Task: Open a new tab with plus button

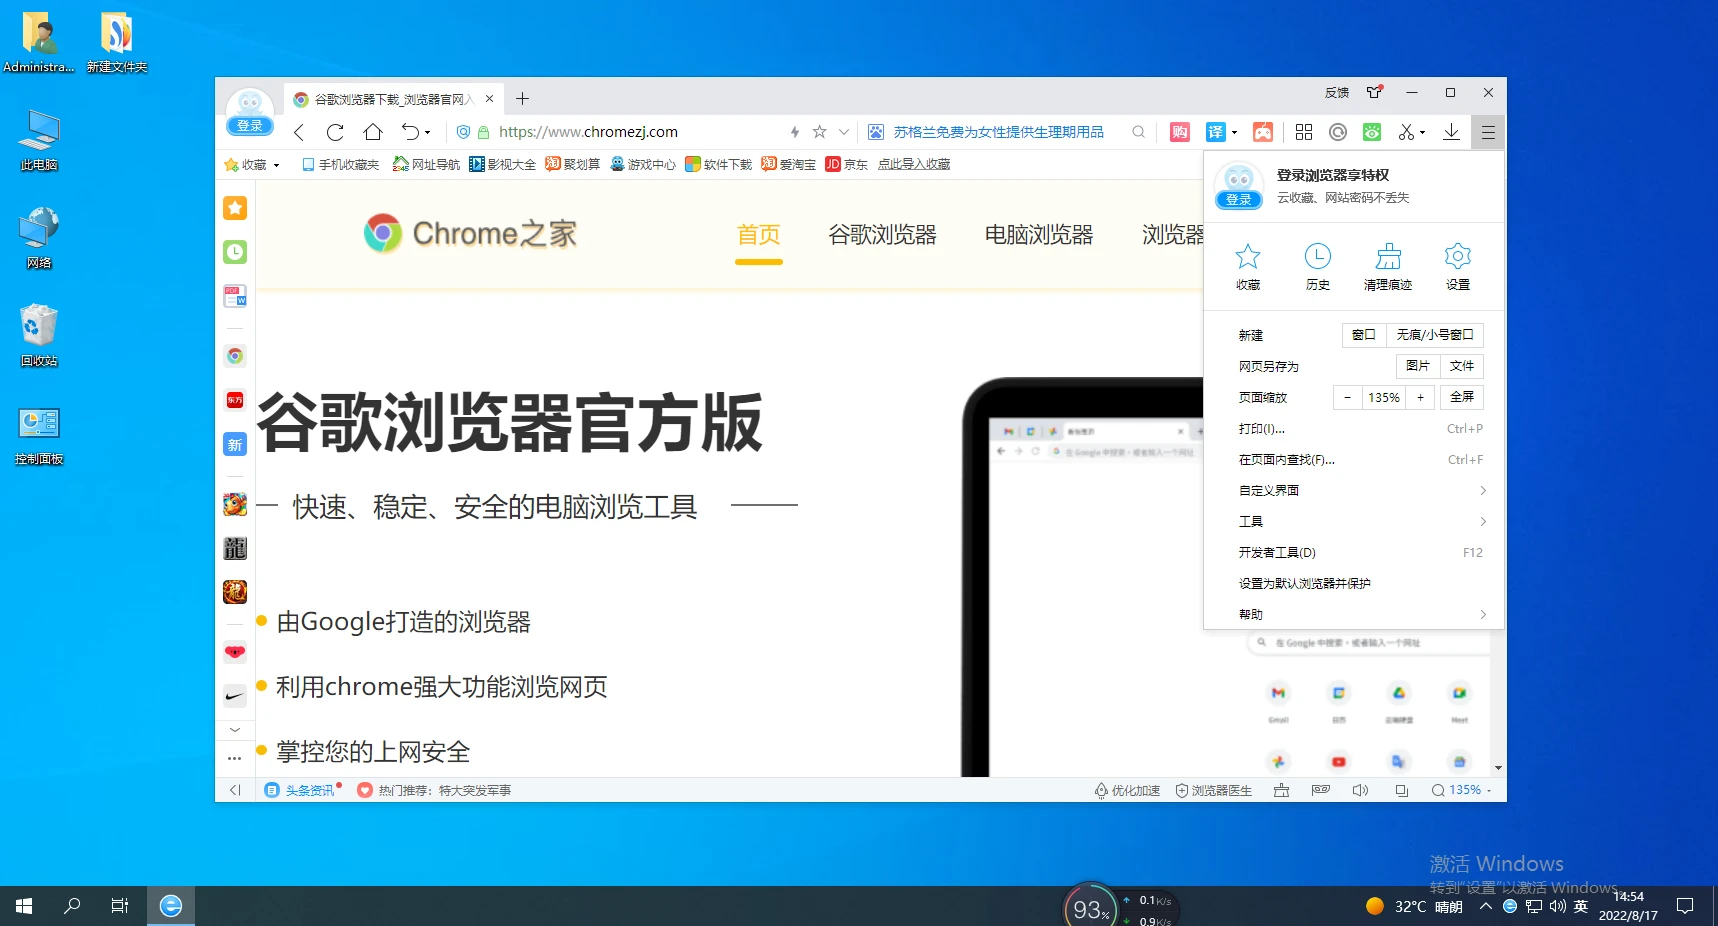Action: point(522,98)
